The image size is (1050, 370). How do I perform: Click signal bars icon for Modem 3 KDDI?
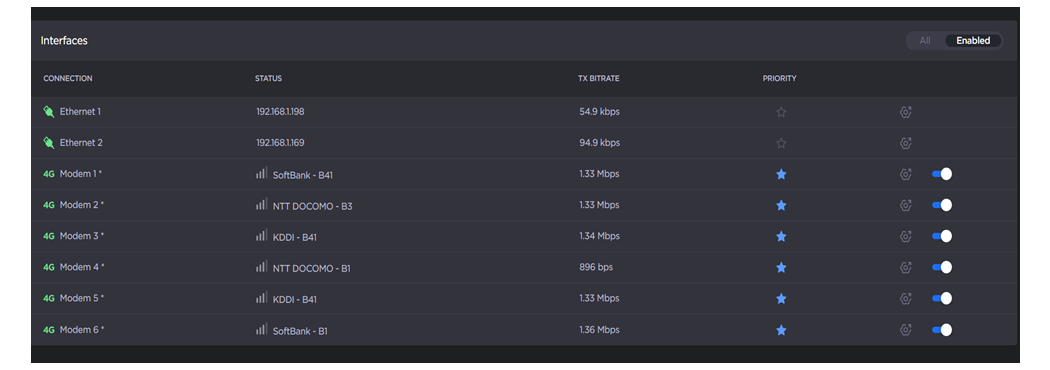[x=261, y=236]
